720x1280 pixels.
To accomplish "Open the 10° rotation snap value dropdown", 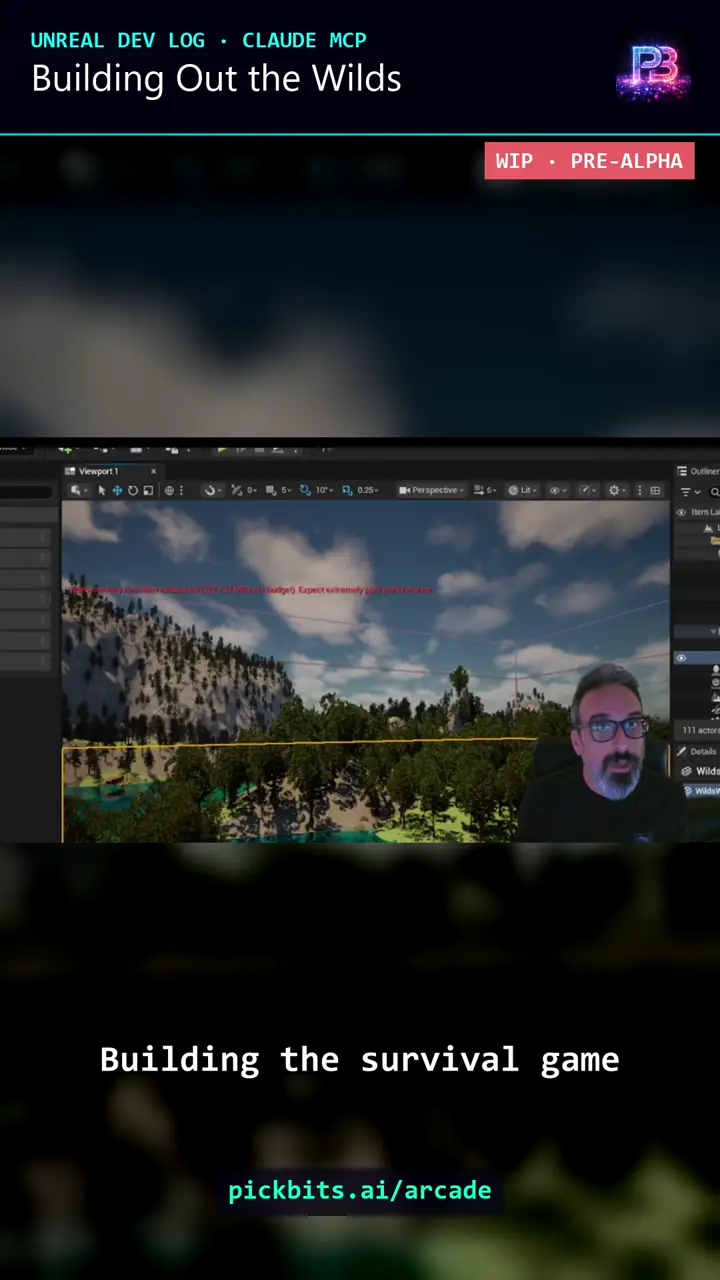I will [x=323, y=490].
